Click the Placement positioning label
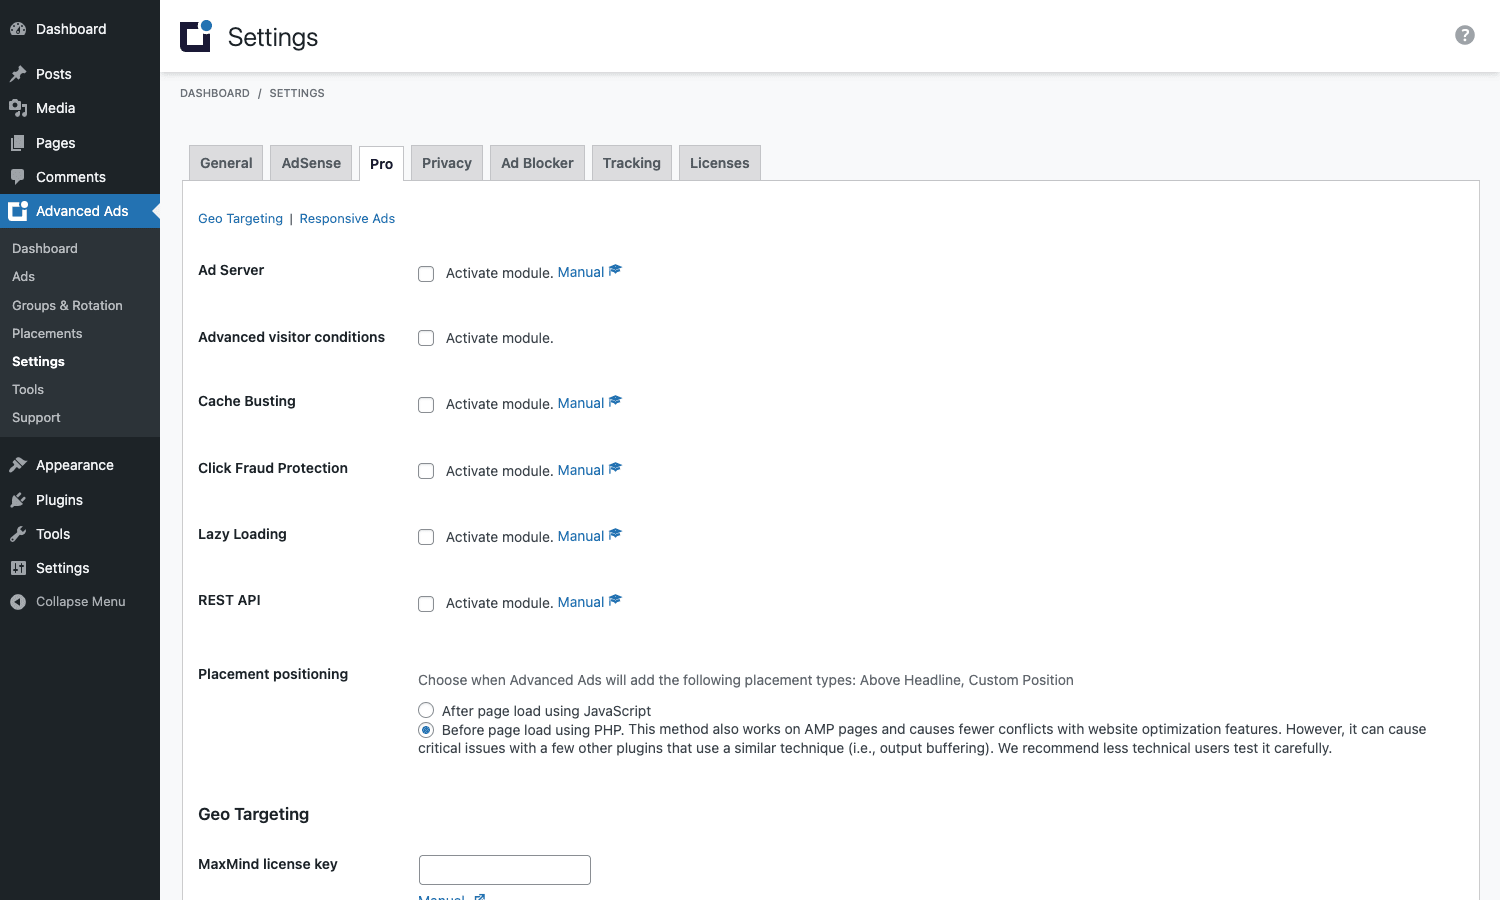The width and height of the screenshot is (1500, 900). 273,674
